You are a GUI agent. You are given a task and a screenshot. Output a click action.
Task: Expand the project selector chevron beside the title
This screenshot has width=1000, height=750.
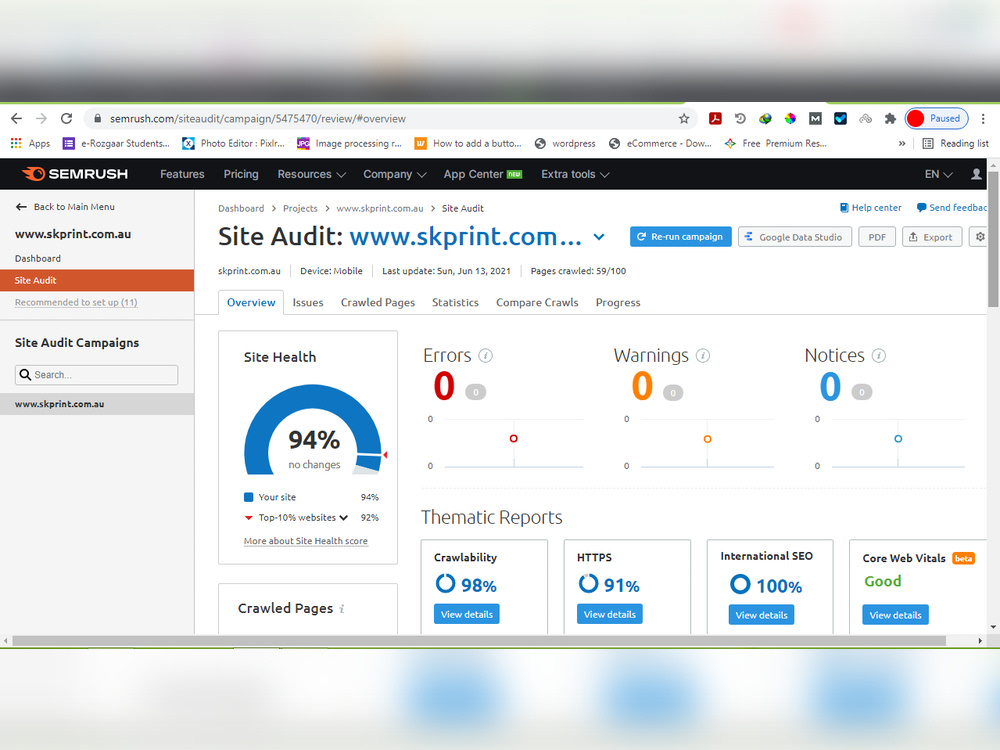point(599,237)
